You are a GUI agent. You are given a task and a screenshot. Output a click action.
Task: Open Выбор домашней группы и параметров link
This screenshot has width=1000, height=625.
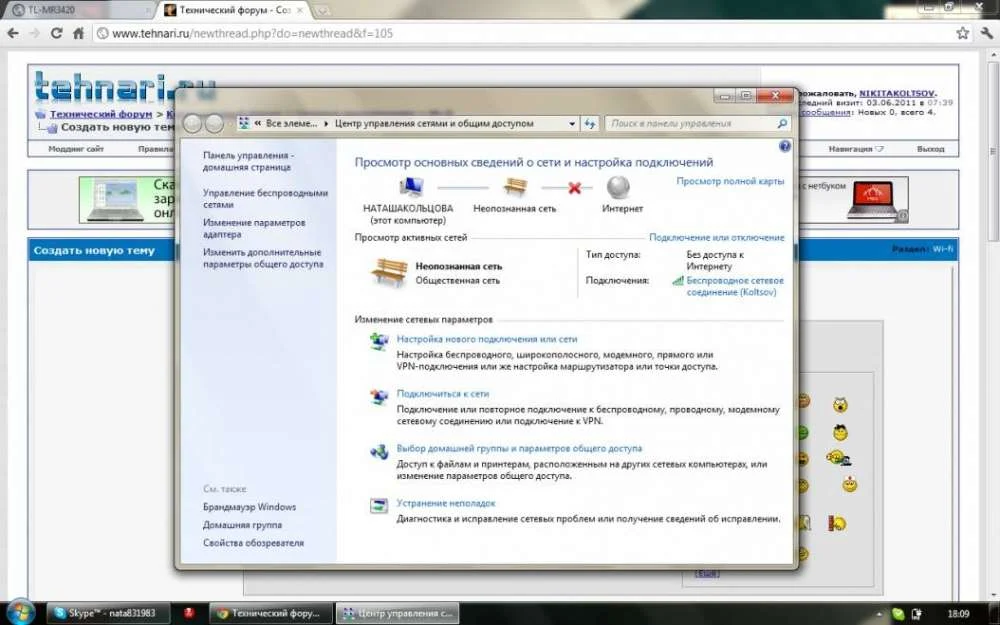coord(519,448)
